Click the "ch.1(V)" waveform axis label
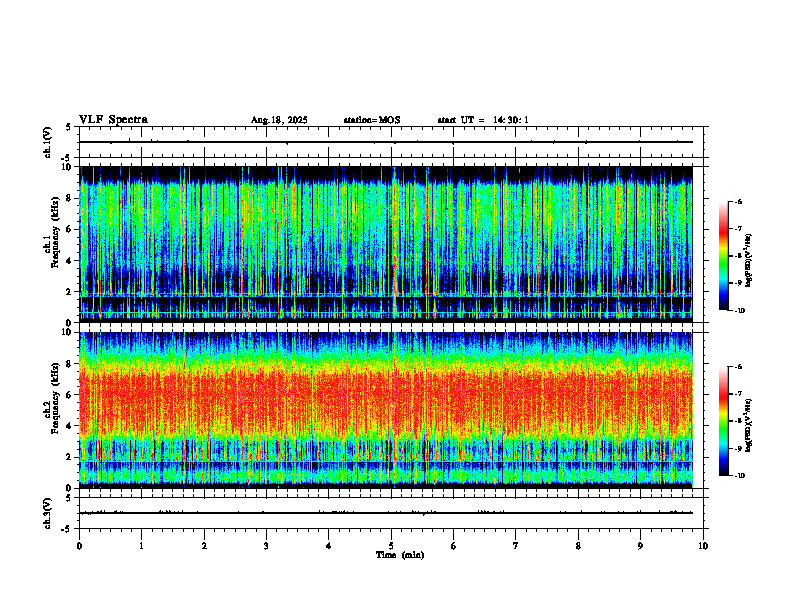792x612 pixels. click(47, 142)
